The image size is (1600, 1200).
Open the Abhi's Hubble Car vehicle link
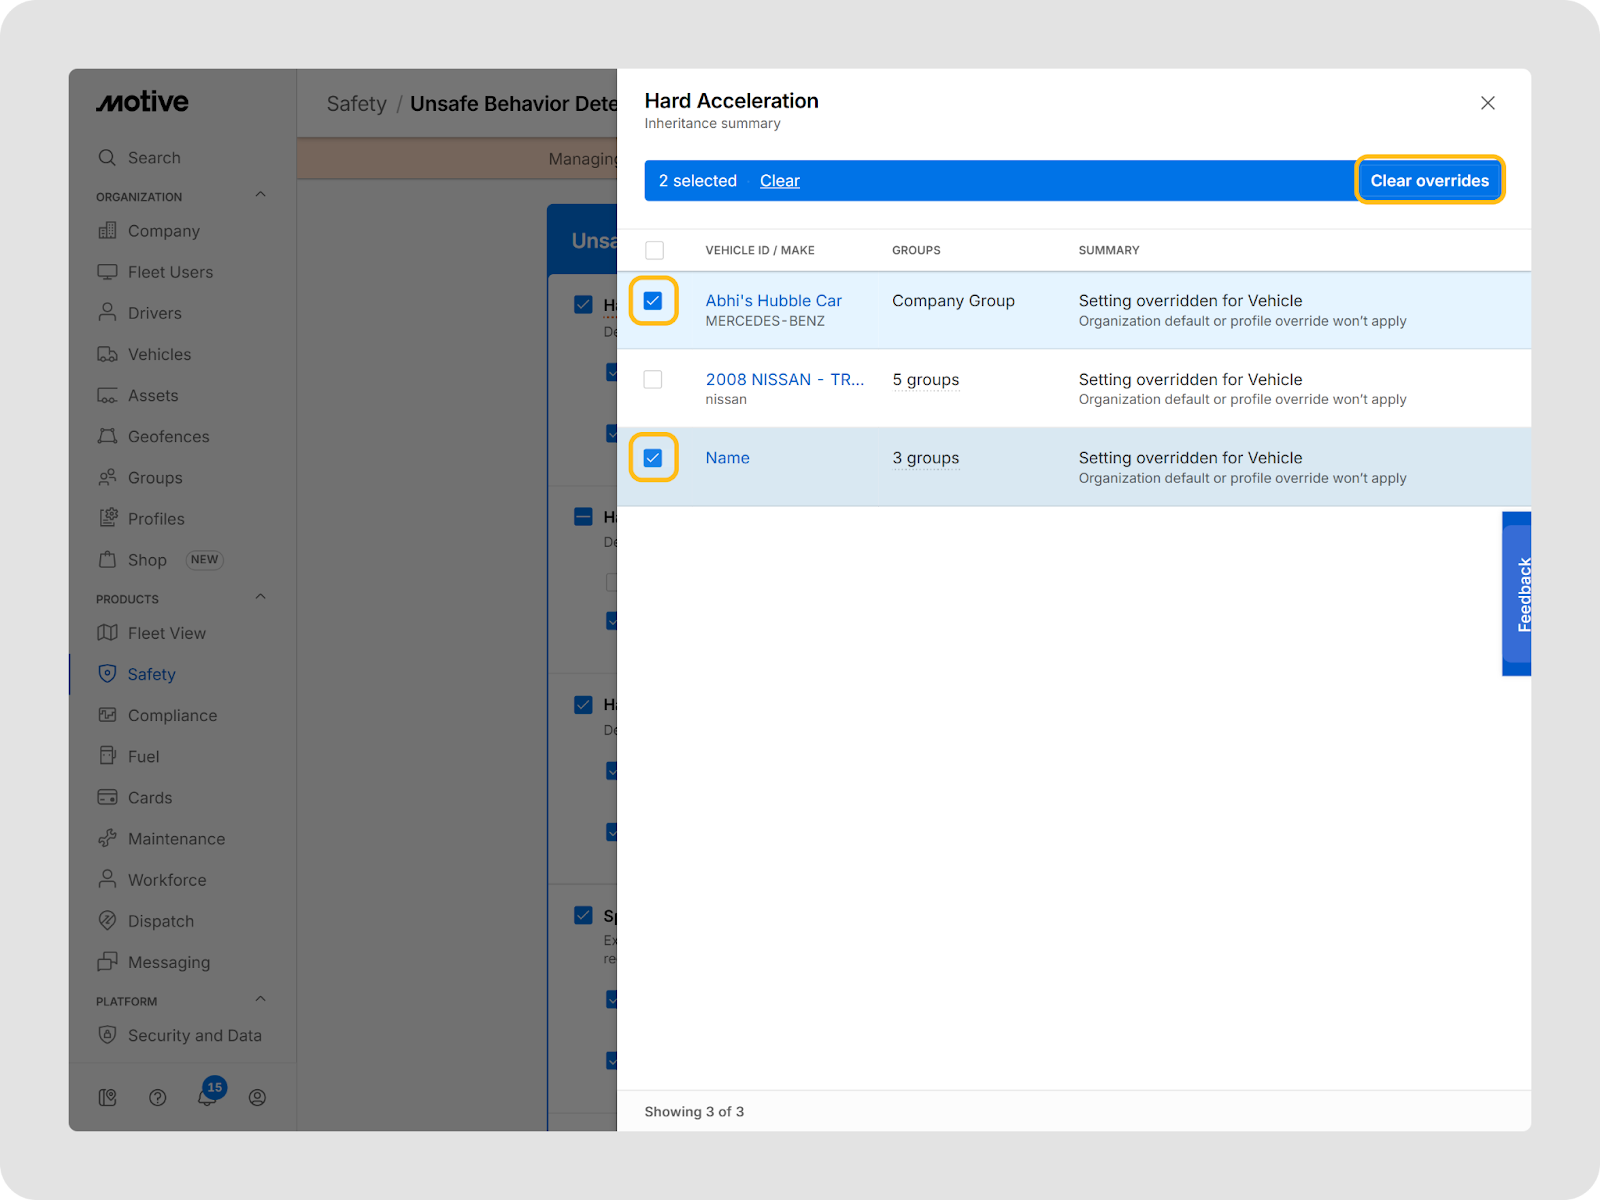click(773, 301)
